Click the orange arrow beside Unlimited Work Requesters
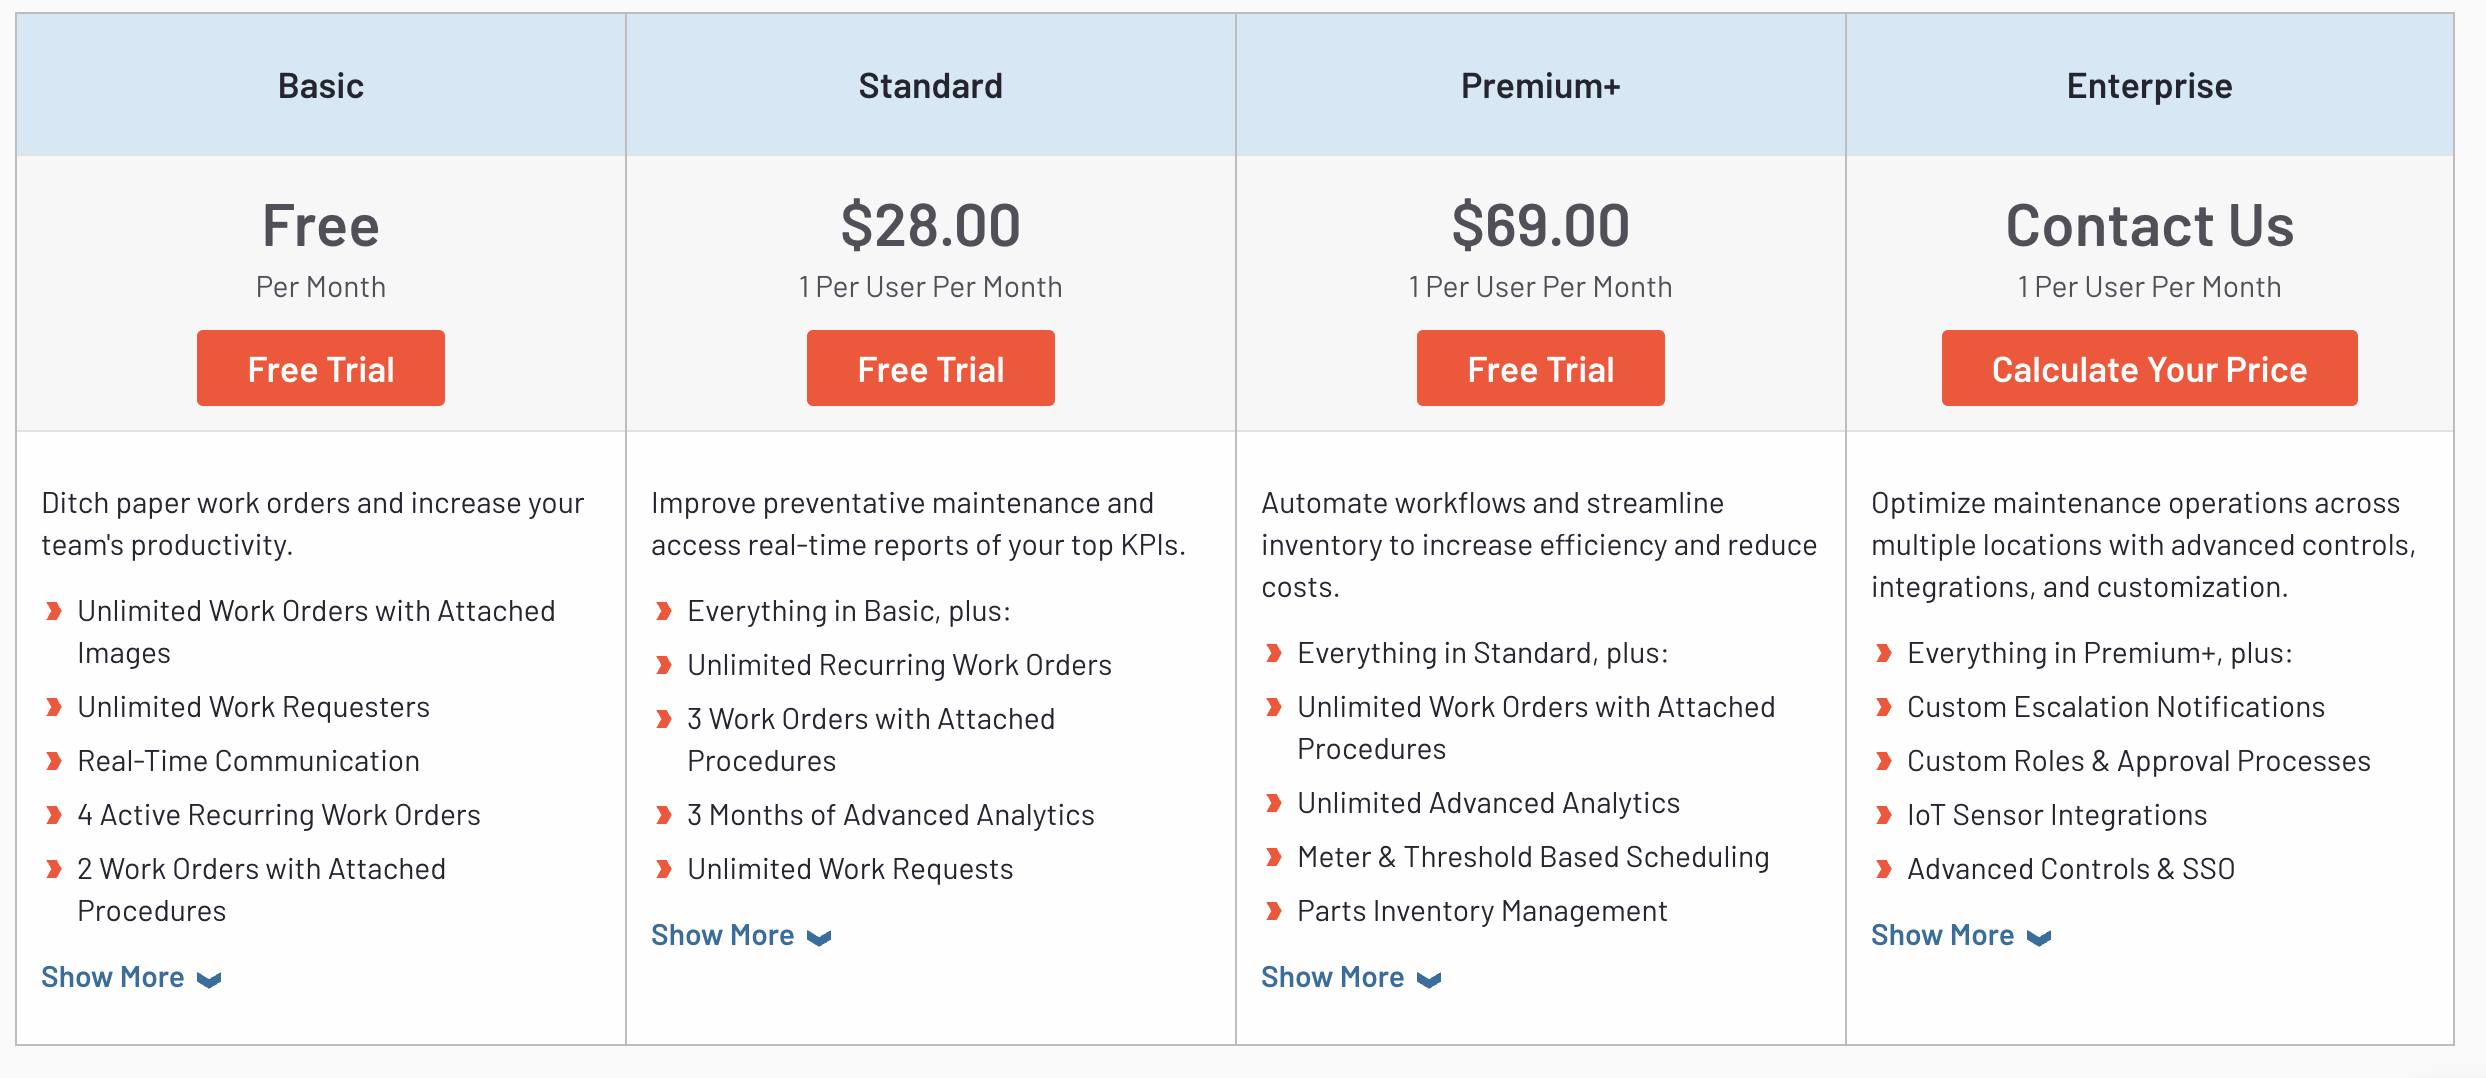This screenshot has height=1078, width=2486. click(x=53, y=707)
